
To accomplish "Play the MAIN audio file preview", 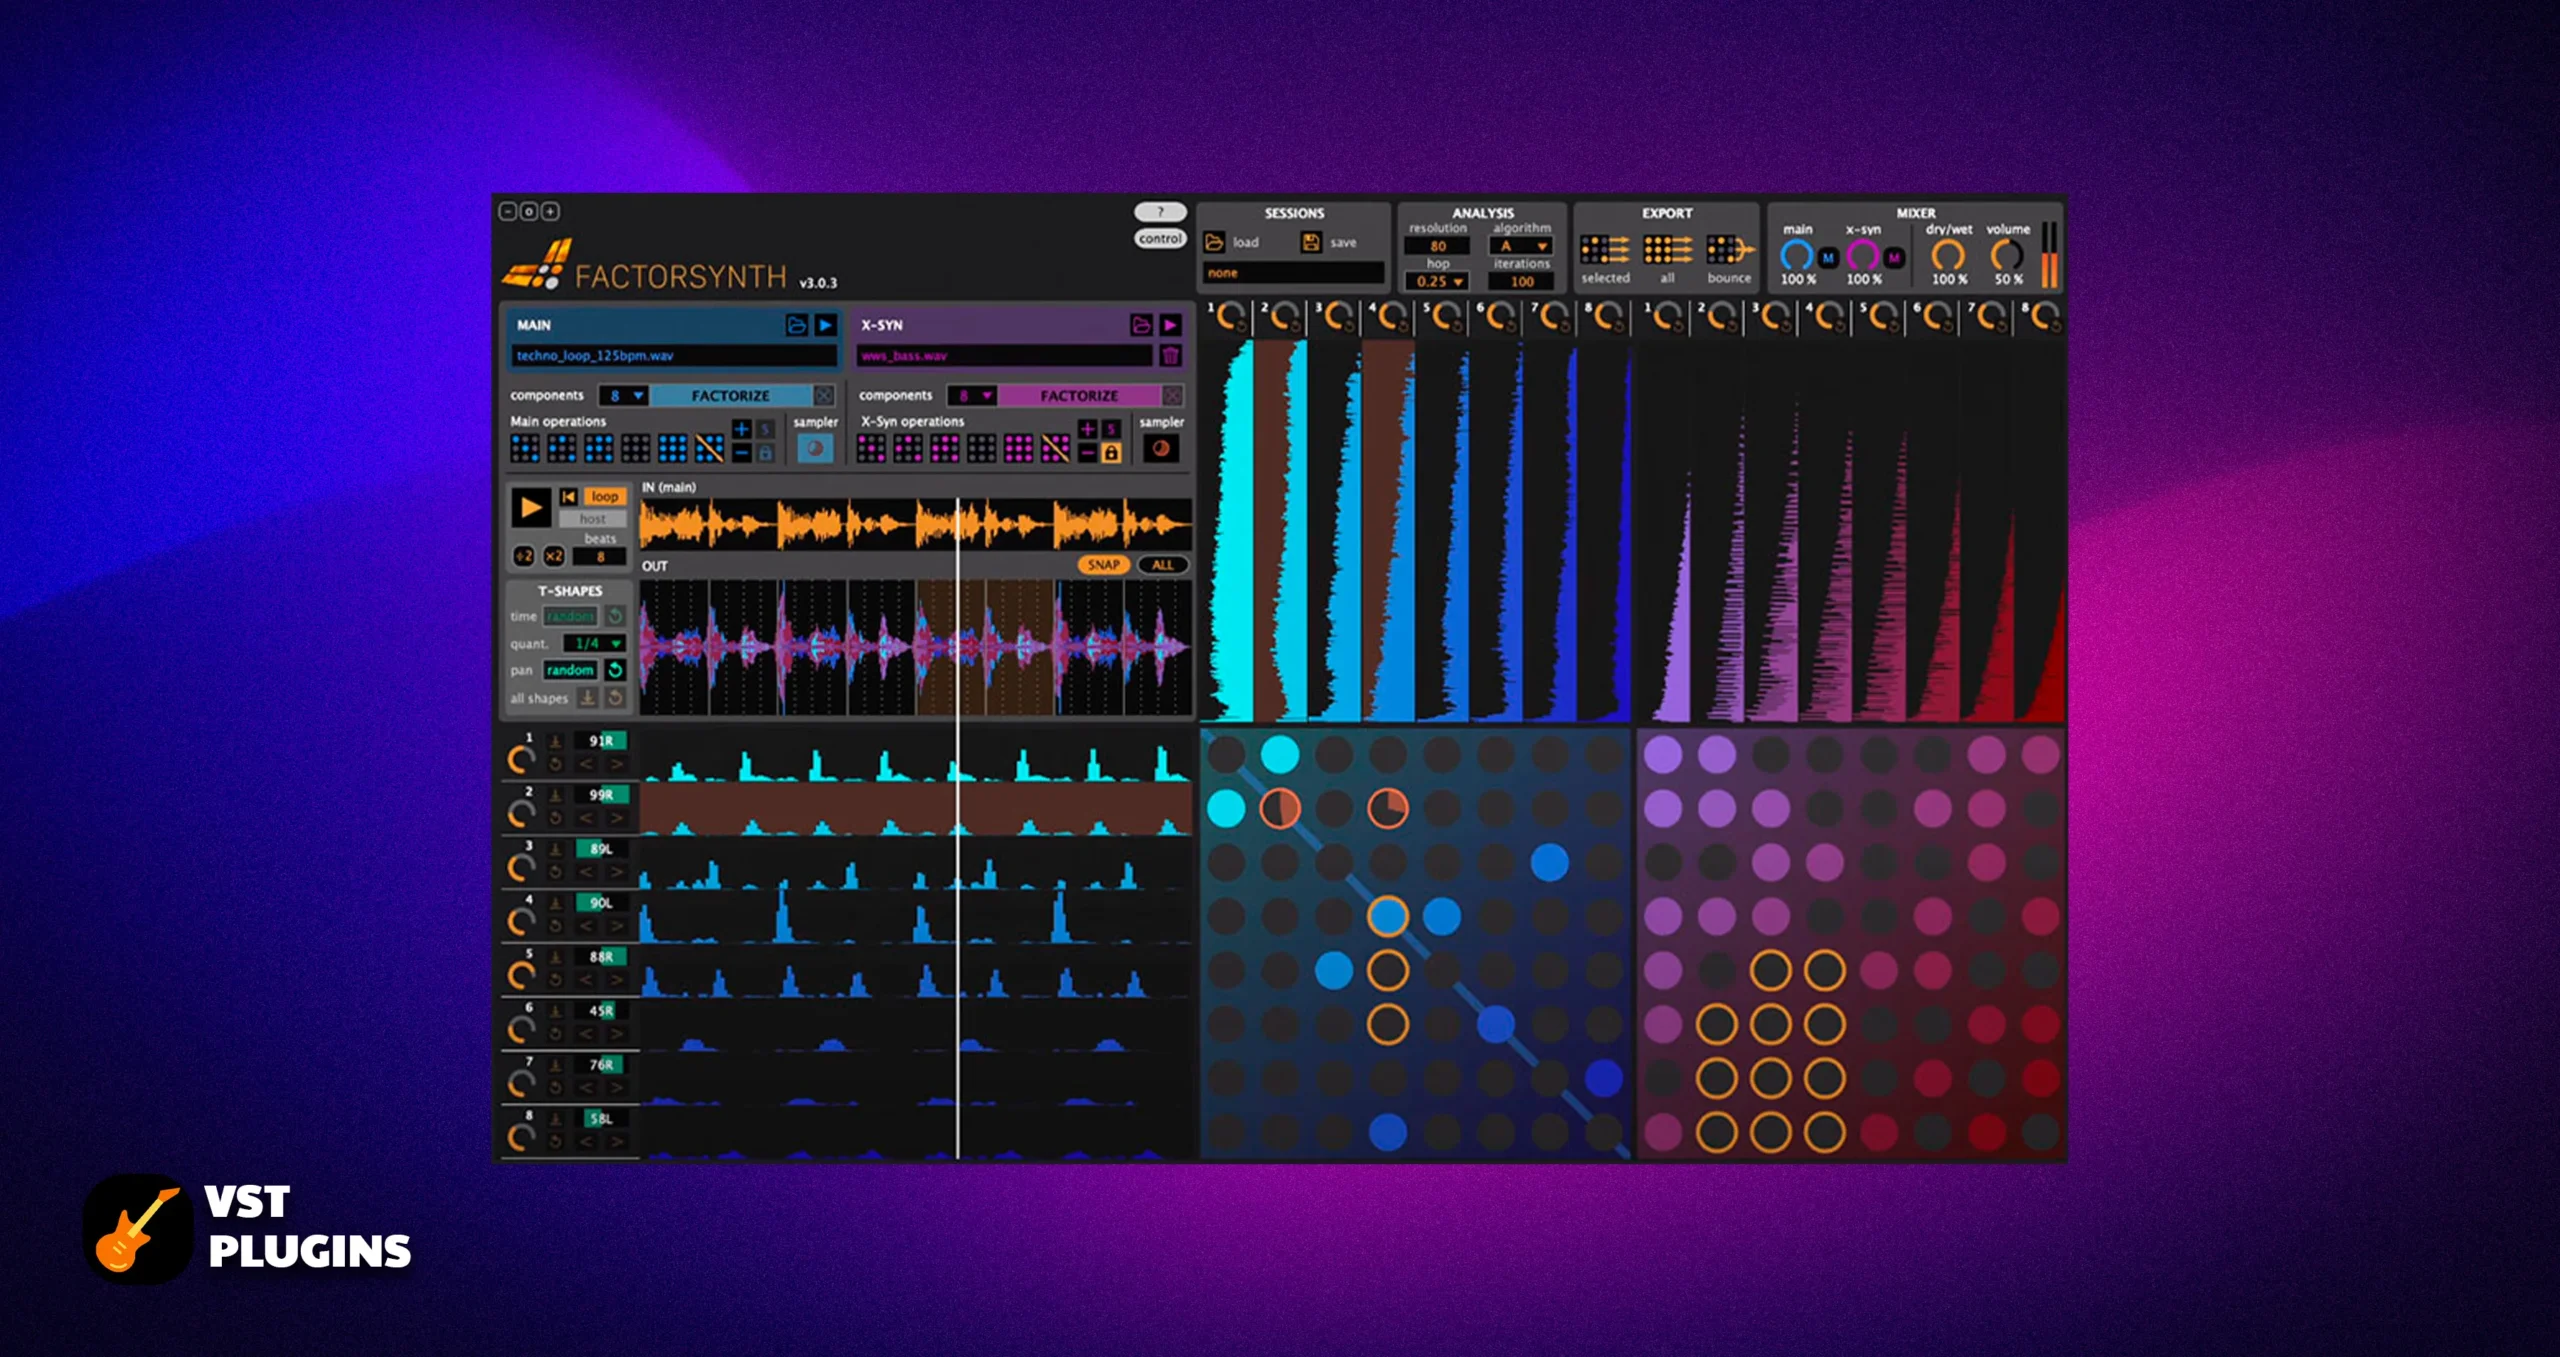I will coord(825,325).
